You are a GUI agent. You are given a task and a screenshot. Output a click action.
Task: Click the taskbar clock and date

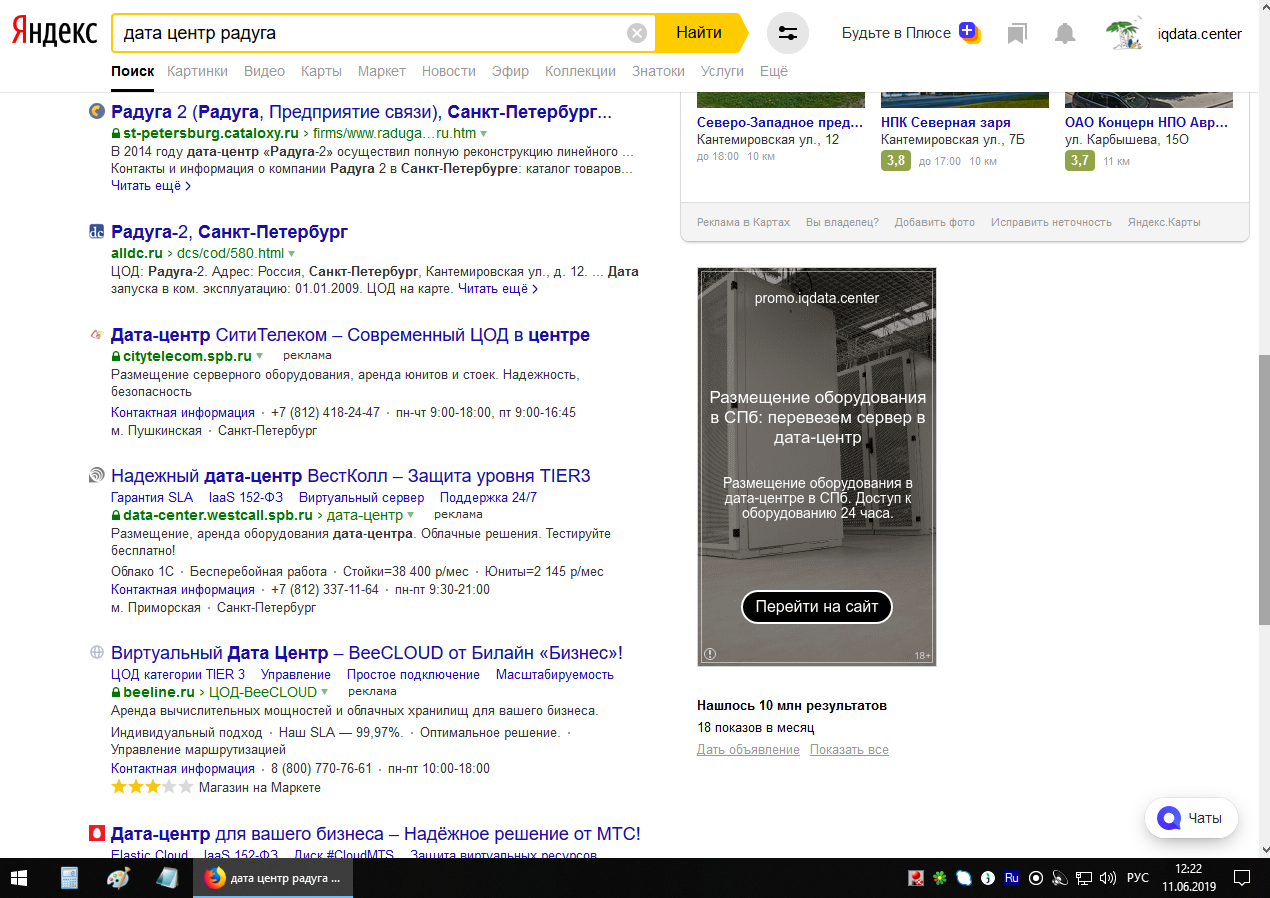pos(1188,878)
